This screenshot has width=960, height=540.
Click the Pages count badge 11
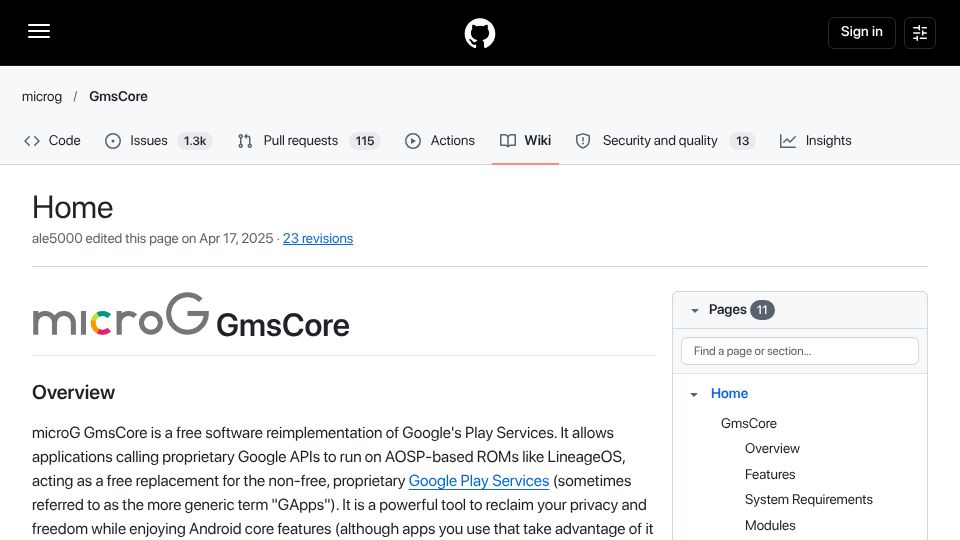pyautogui.click(x=762, y=310)
